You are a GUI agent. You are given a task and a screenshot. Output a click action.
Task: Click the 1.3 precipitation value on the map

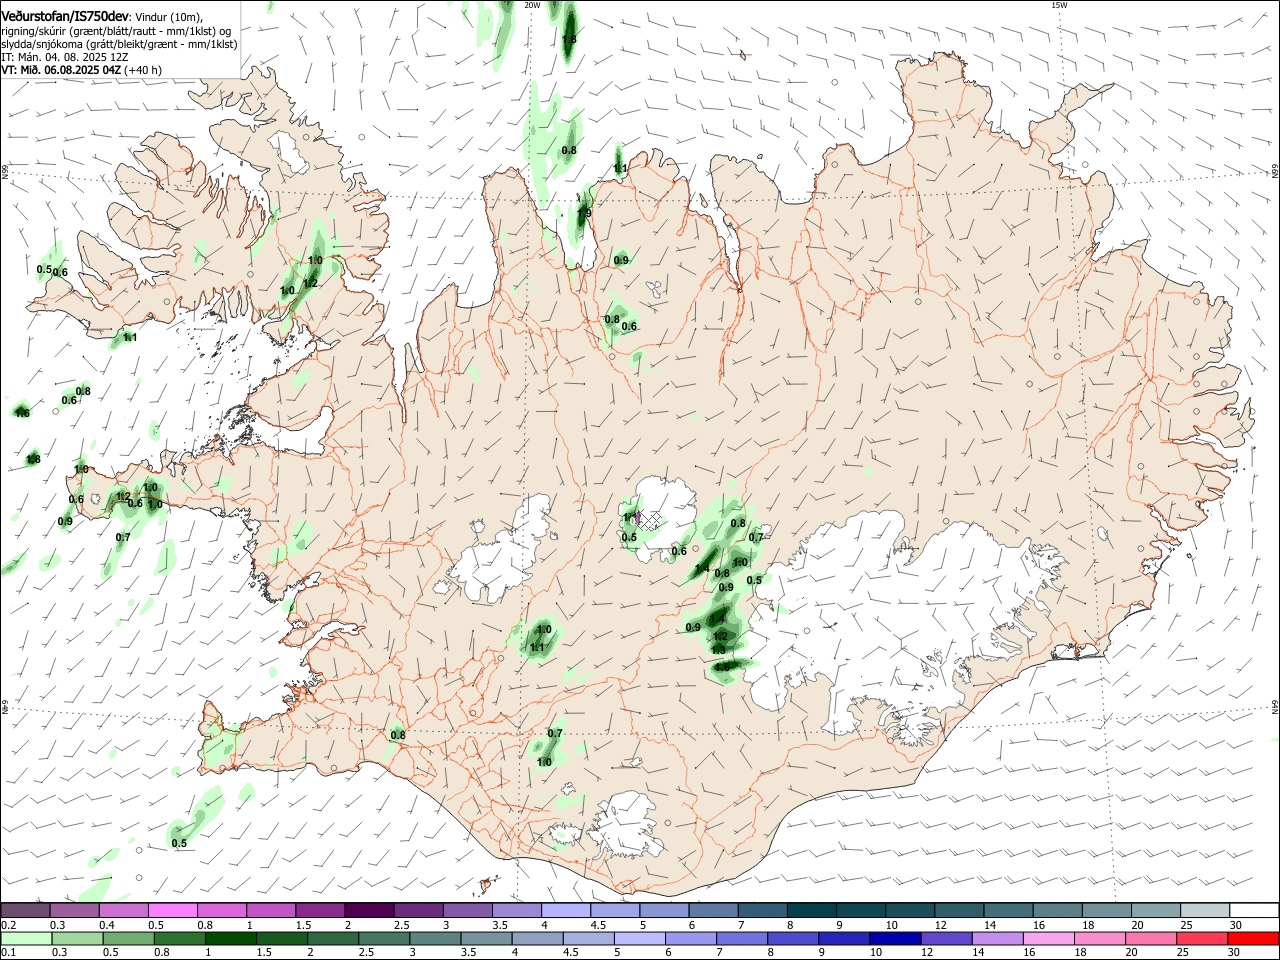(x=718, y=650)
